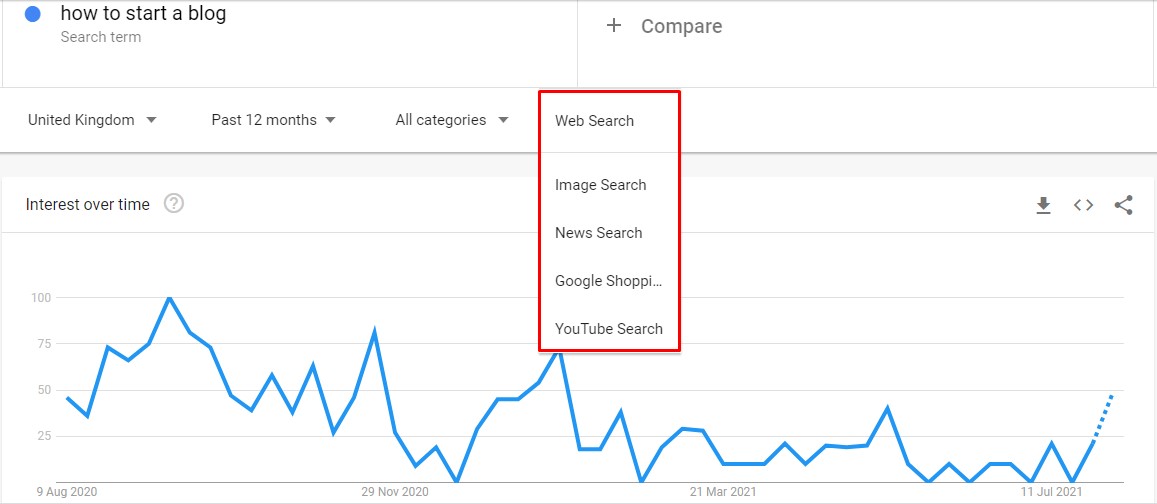Open the embed code icon
Screen dimensions: 1157x504
(1083, 205)
